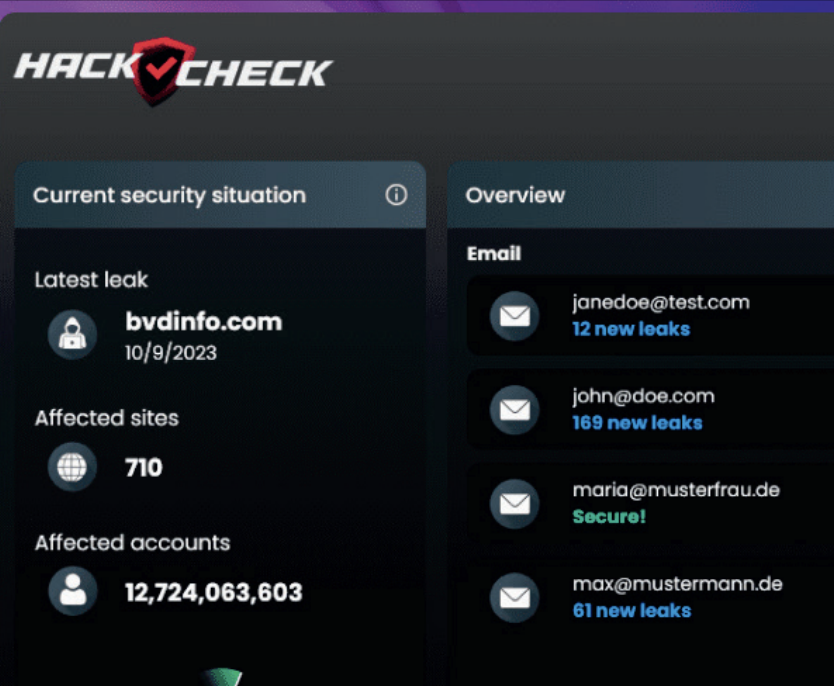The image size is (834, 686).
Task: Open the 12 new leaks link
Action: [x=631, y=329]
